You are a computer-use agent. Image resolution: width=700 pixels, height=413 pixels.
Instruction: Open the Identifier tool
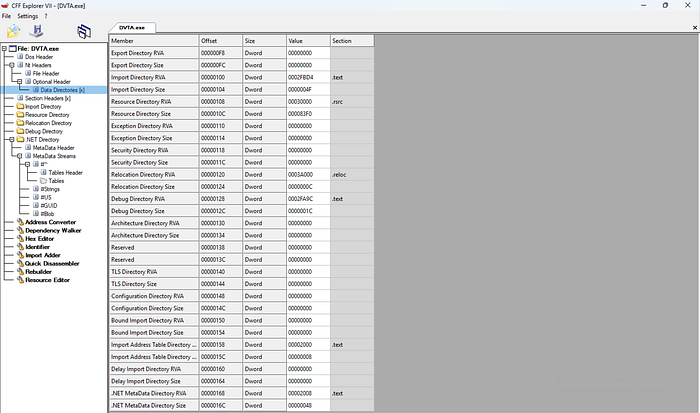38,247
